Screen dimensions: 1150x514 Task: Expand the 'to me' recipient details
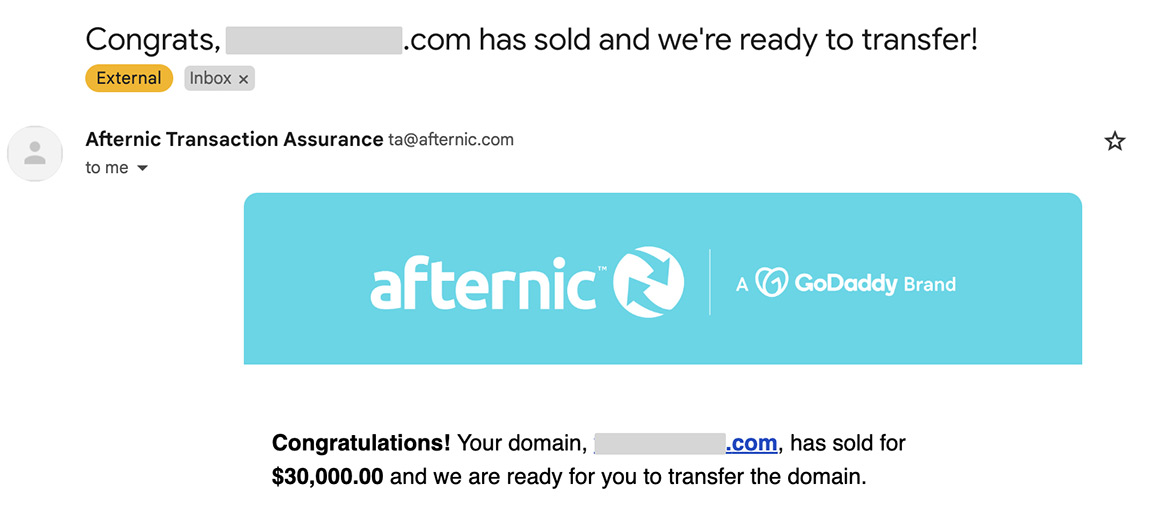[143, 169]
